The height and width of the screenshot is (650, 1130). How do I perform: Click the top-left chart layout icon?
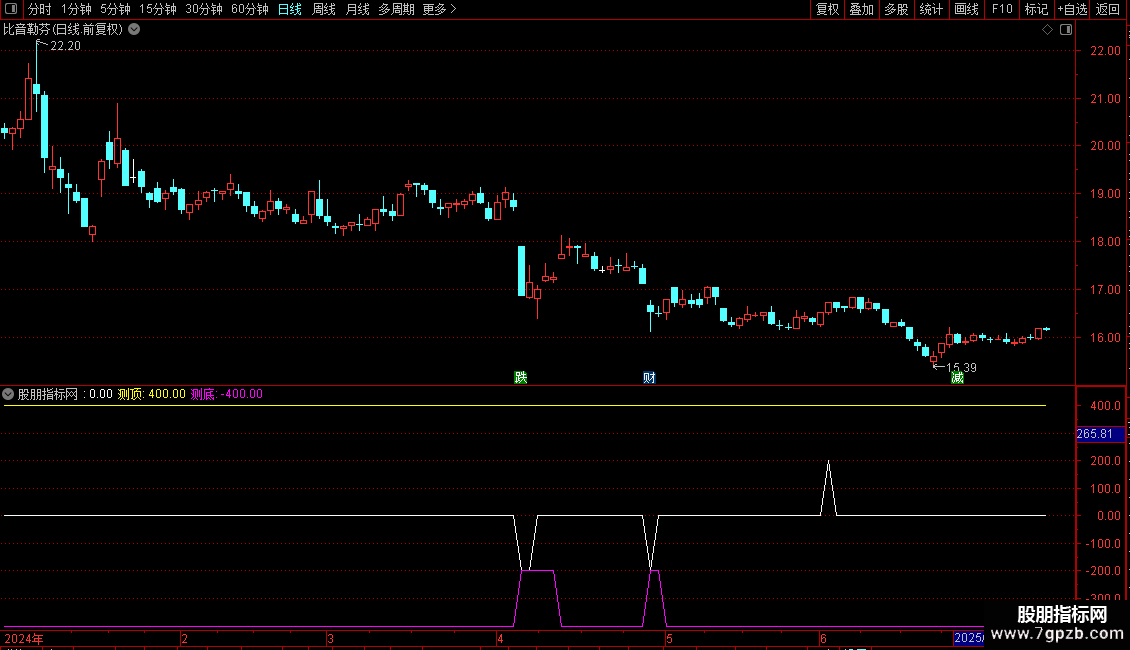(11, 9)
